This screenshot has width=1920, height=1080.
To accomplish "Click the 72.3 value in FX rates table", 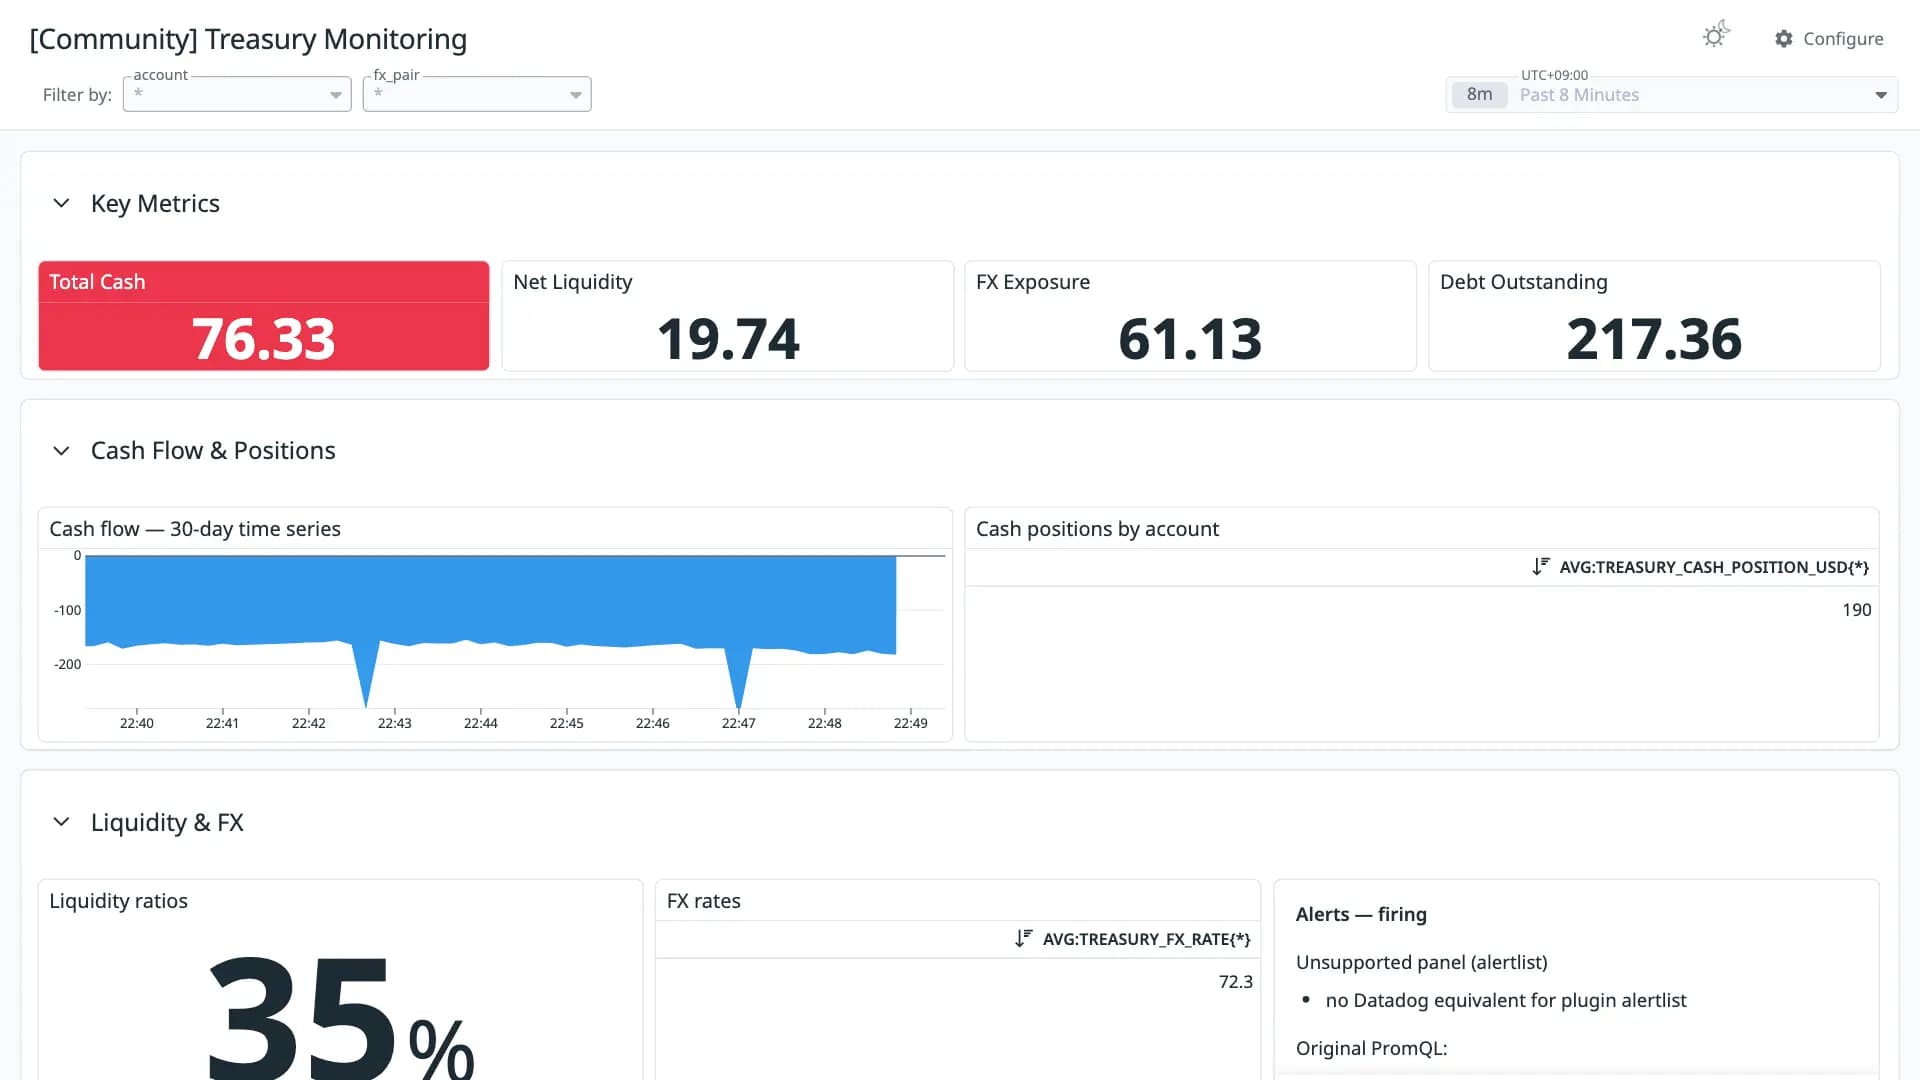I will 1235,982.
